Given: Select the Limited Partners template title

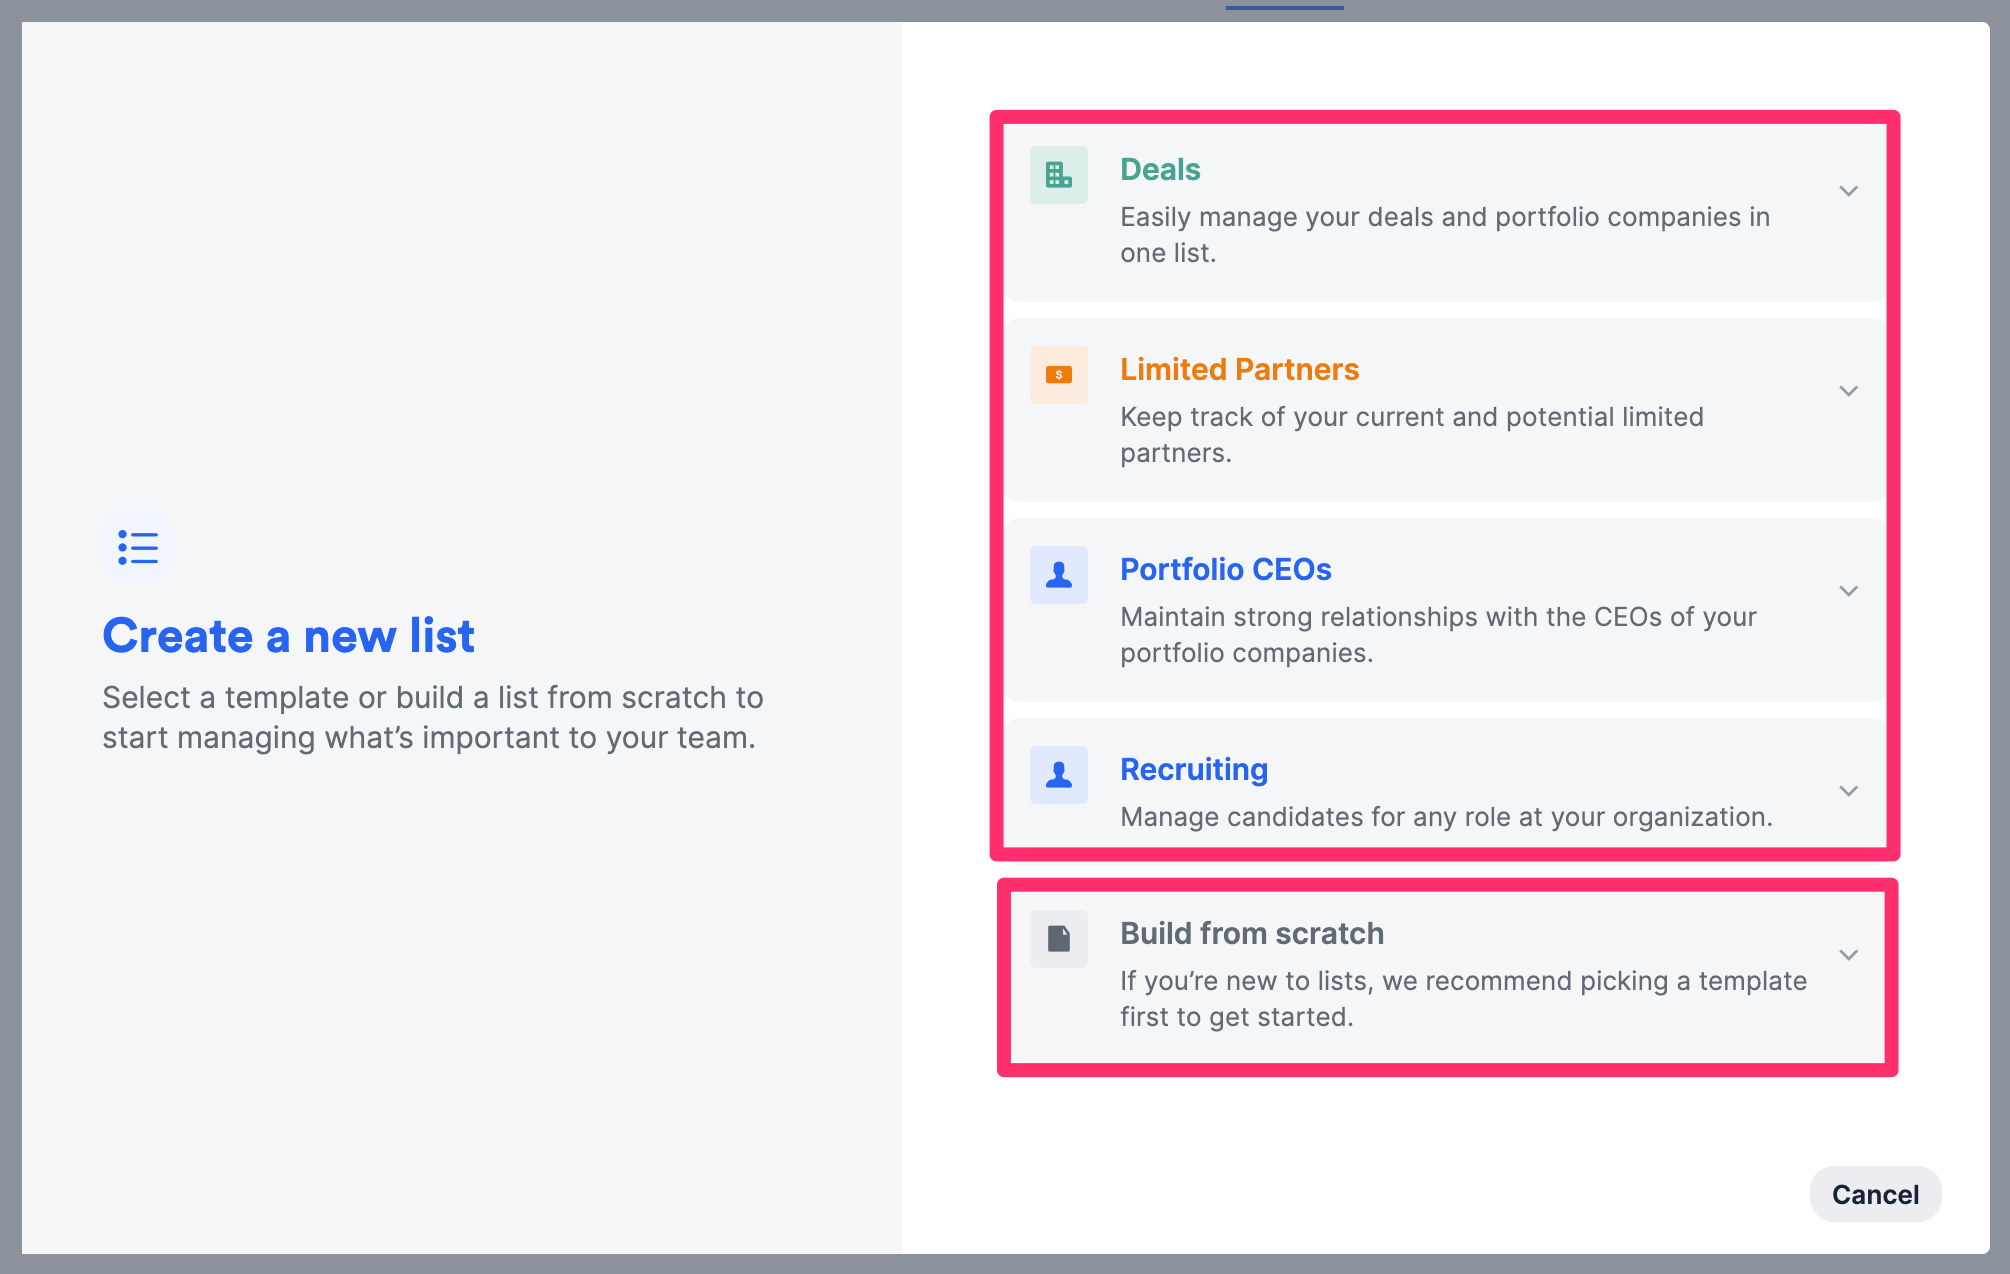Looking at the screenshot, I should 1238,369.
